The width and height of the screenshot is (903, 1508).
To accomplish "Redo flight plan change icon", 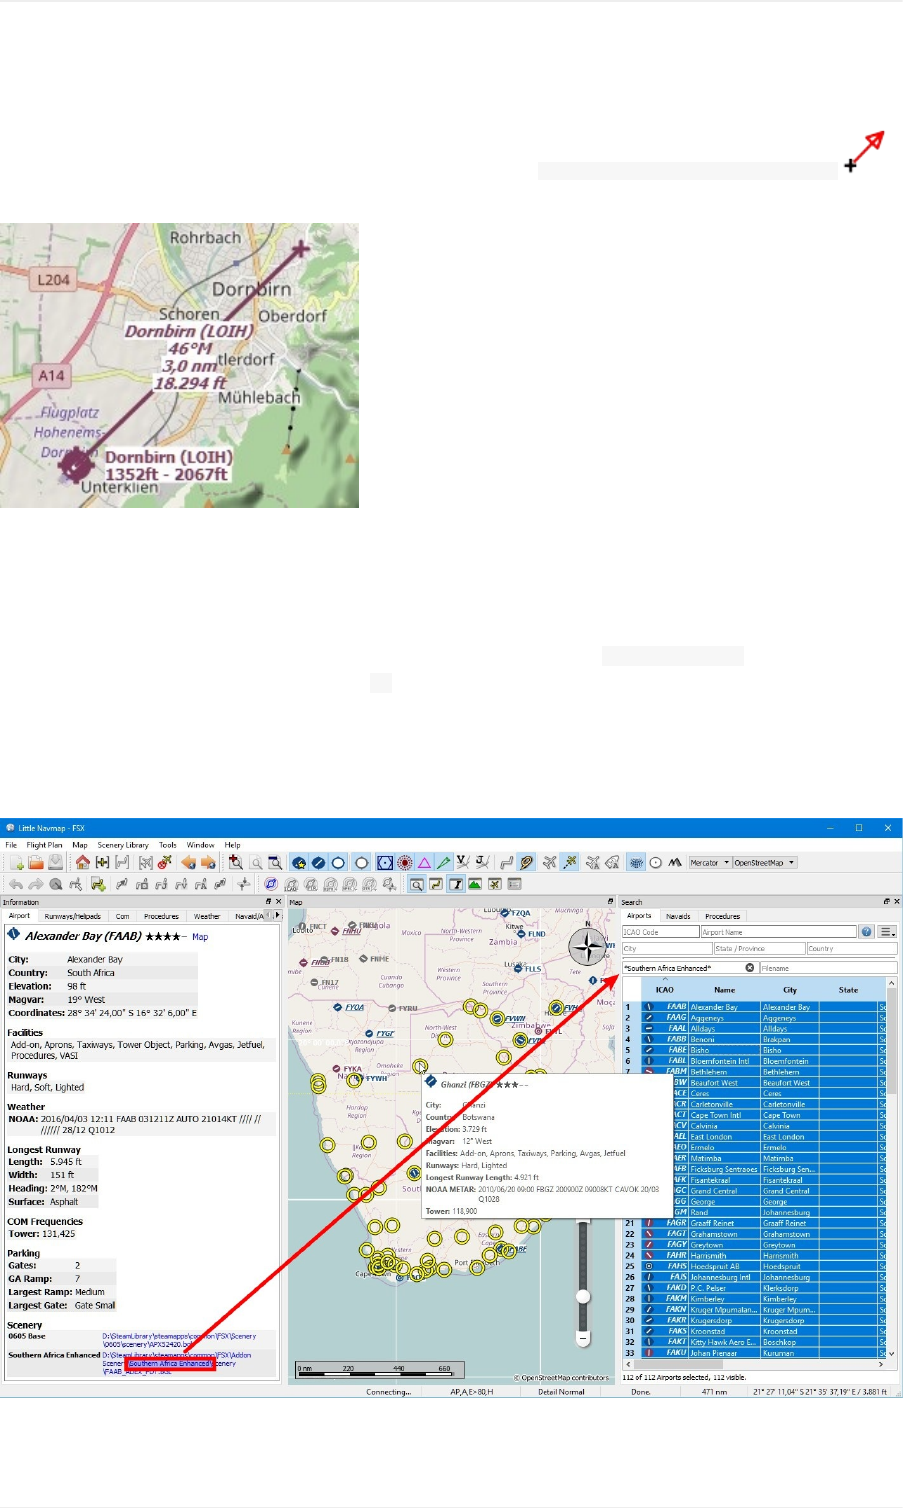I will coord(35,884).
